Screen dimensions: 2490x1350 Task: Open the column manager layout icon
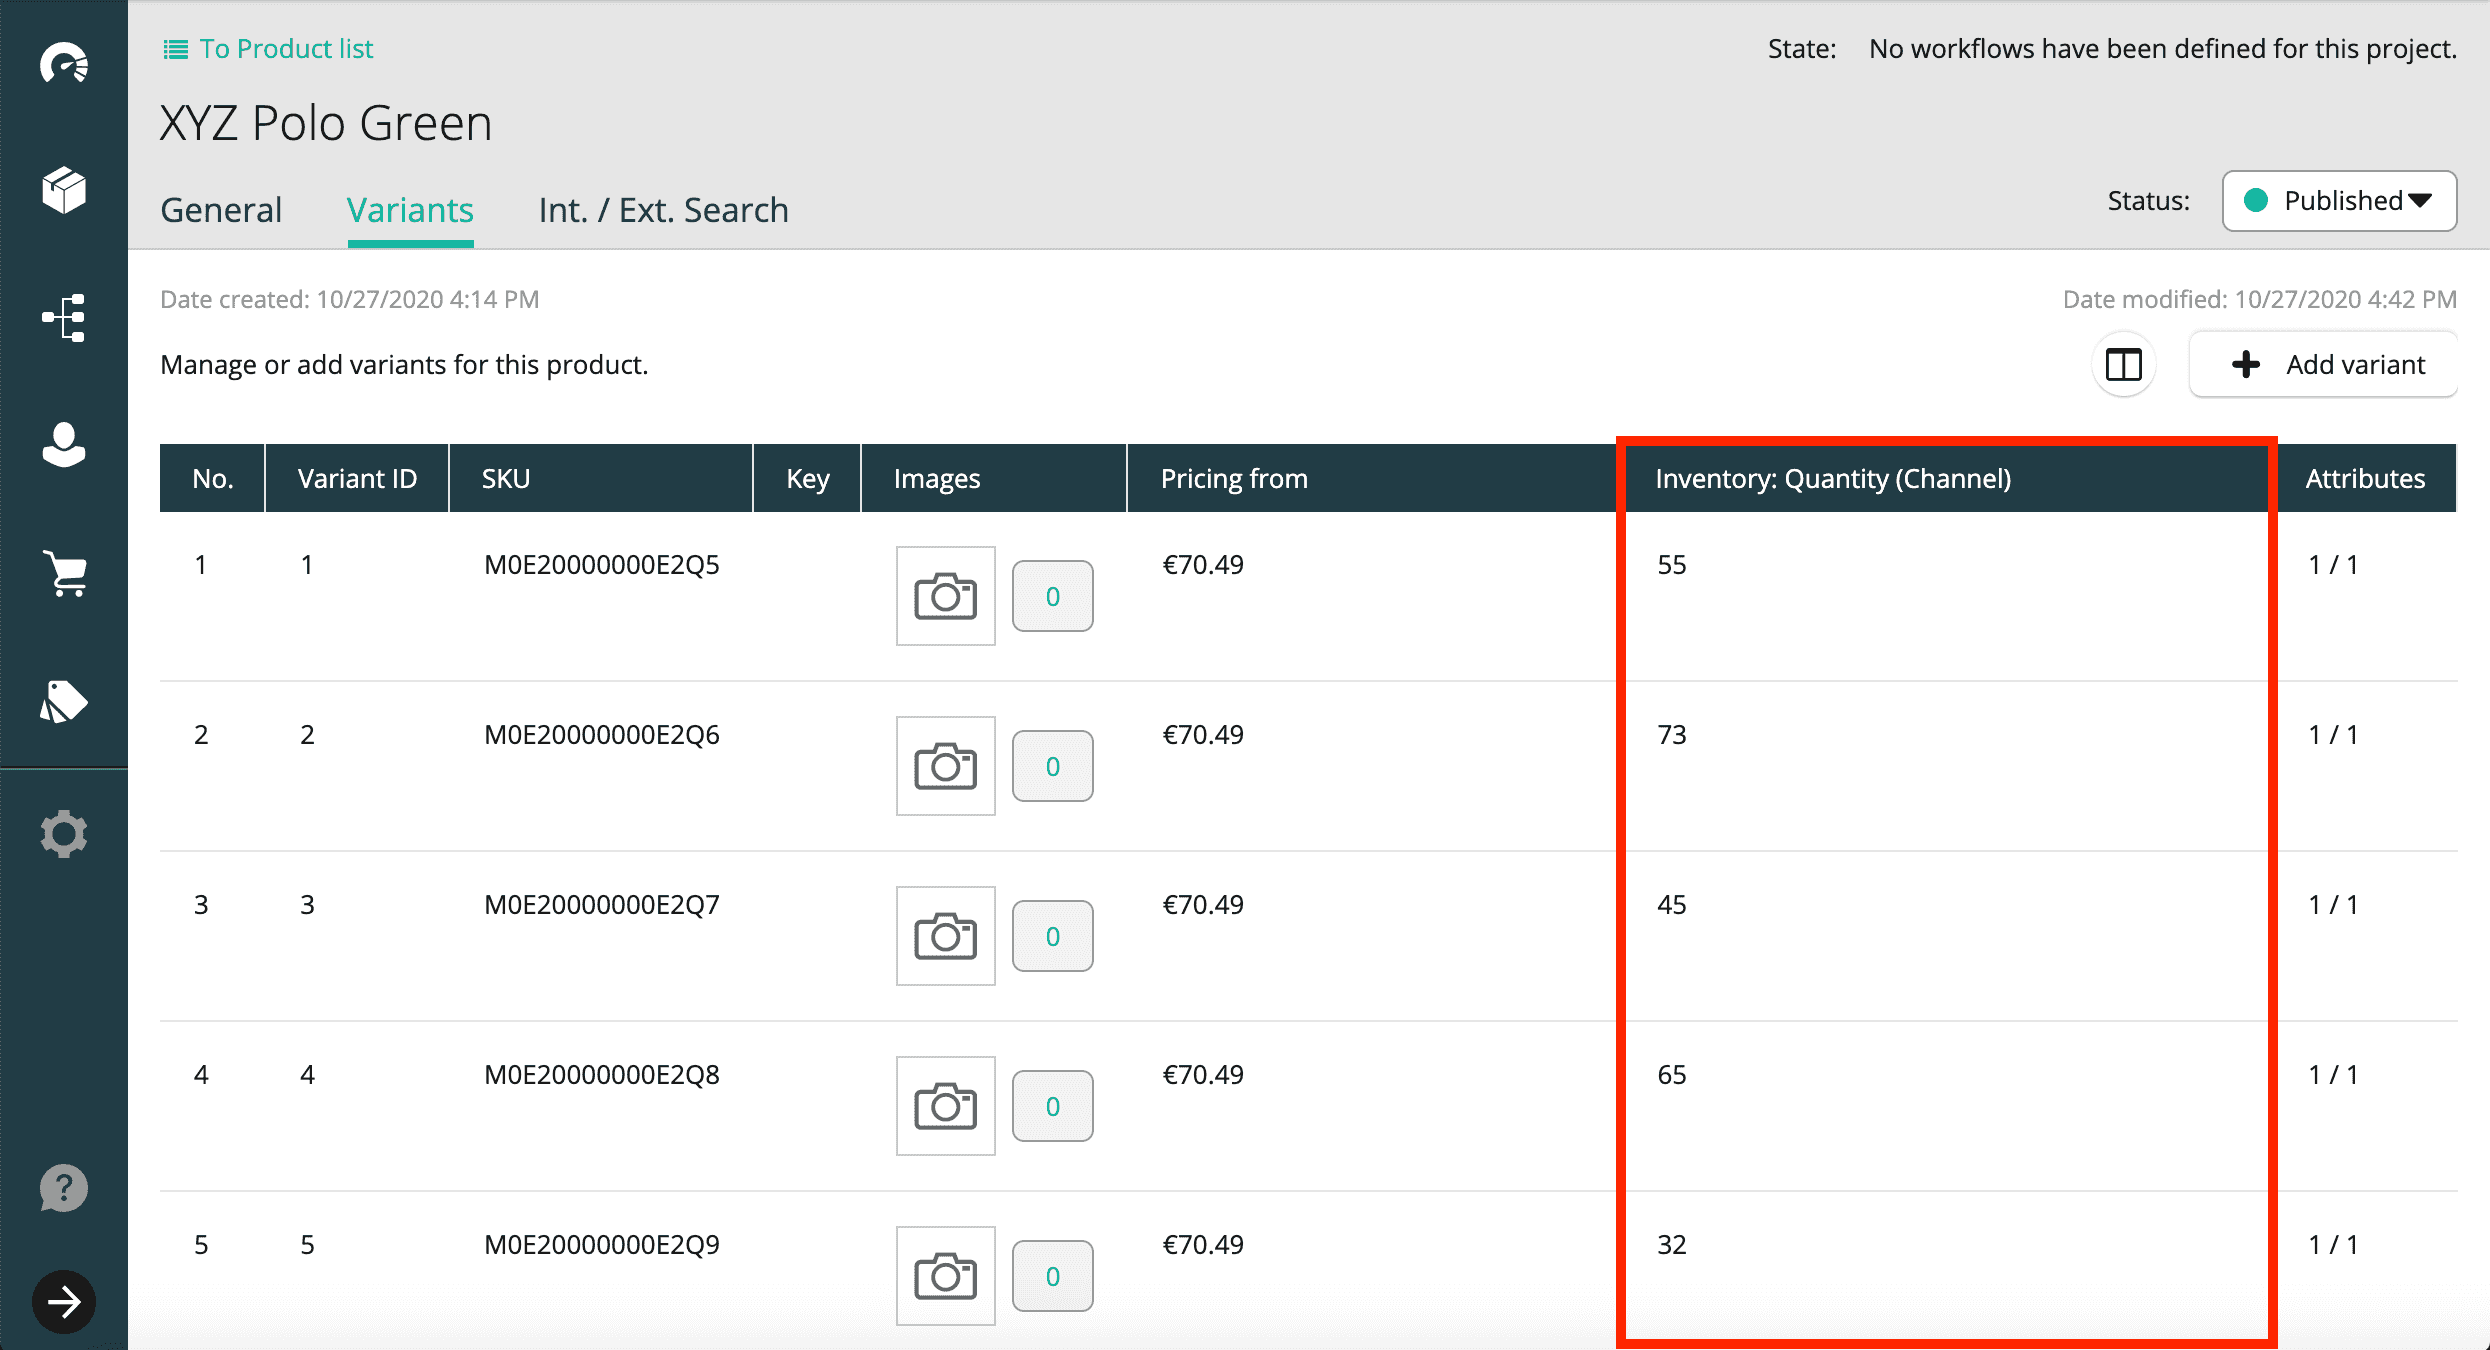2123,365
